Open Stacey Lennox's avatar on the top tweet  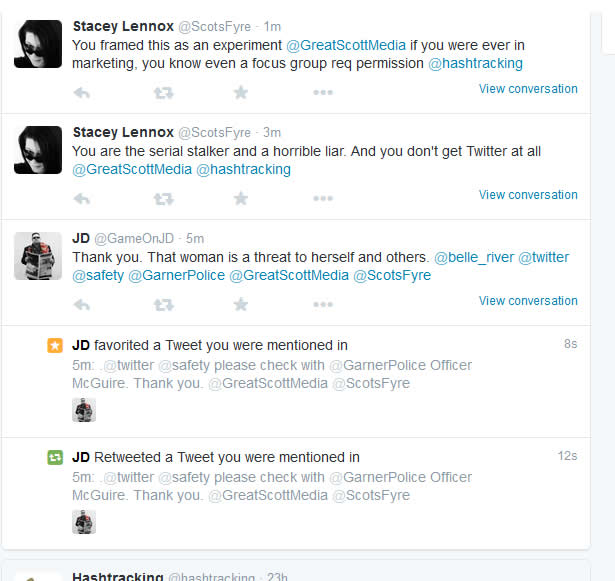pyautogui.click(x=38, y=44)
